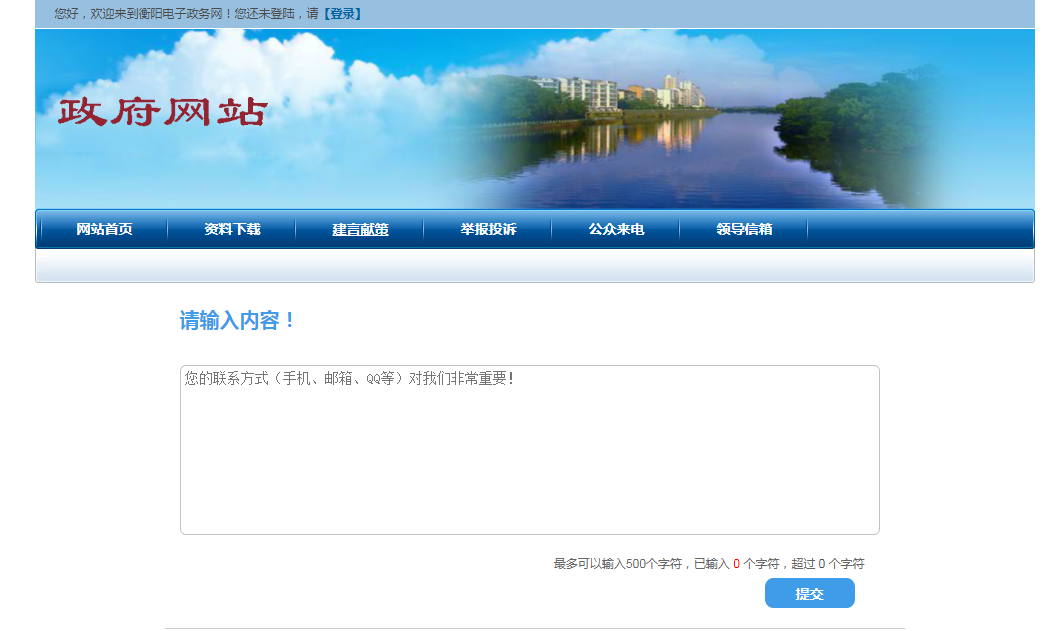Screen dimensions: 1061x631
Task: Select the 建言献策 navigation item
Action: [360, 229]
